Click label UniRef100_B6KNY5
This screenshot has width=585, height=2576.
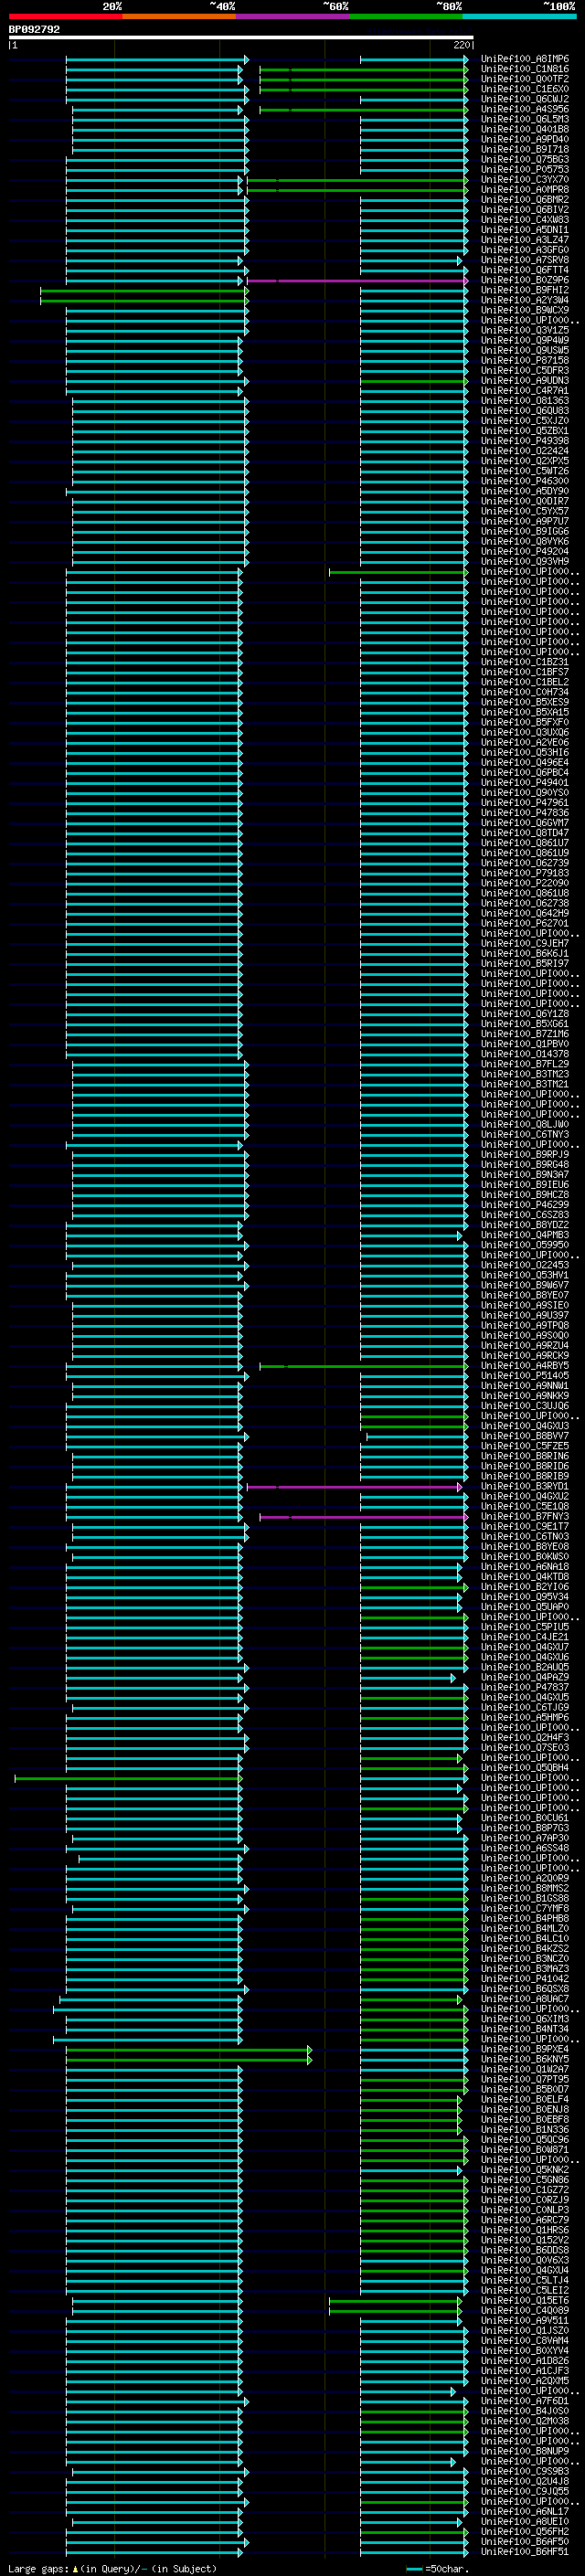(525, 2060)
